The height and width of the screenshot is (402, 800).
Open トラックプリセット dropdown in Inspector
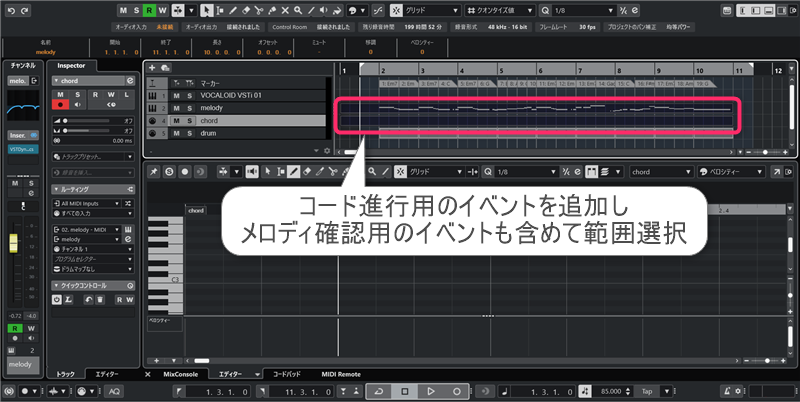click(x=93, y=157)
